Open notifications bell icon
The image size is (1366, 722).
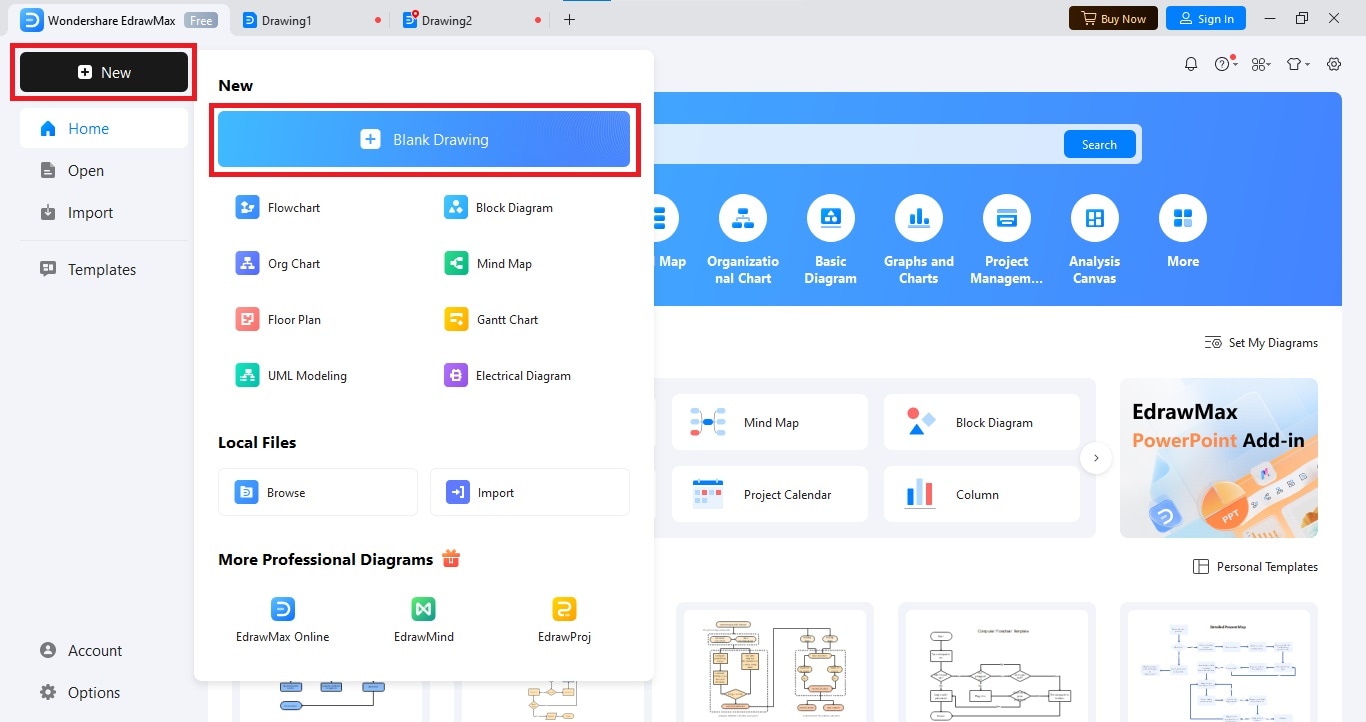[1191, 64]
